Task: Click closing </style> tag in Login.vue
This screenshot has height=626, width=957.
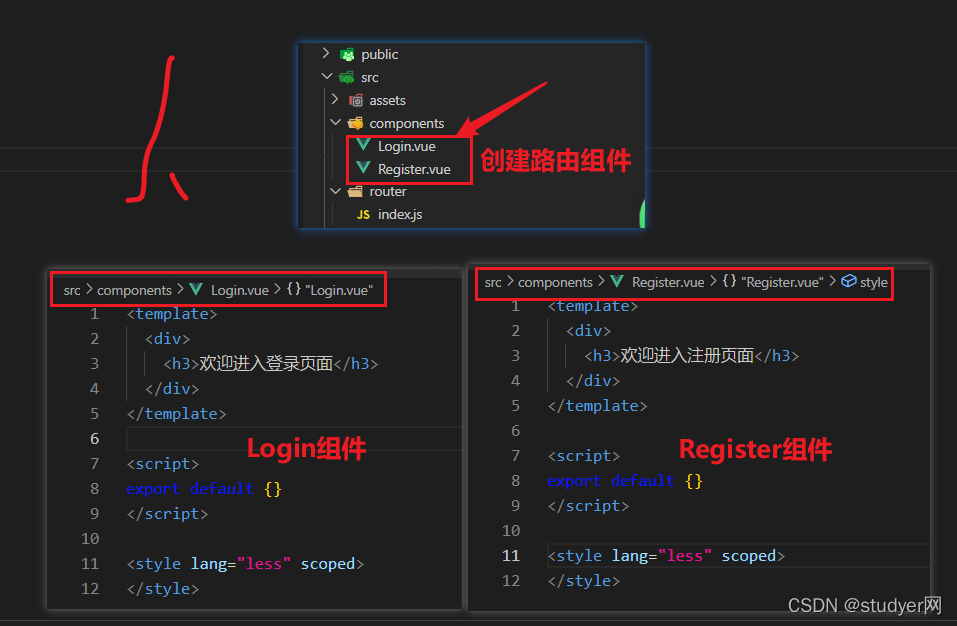Action: click(162, 589)
